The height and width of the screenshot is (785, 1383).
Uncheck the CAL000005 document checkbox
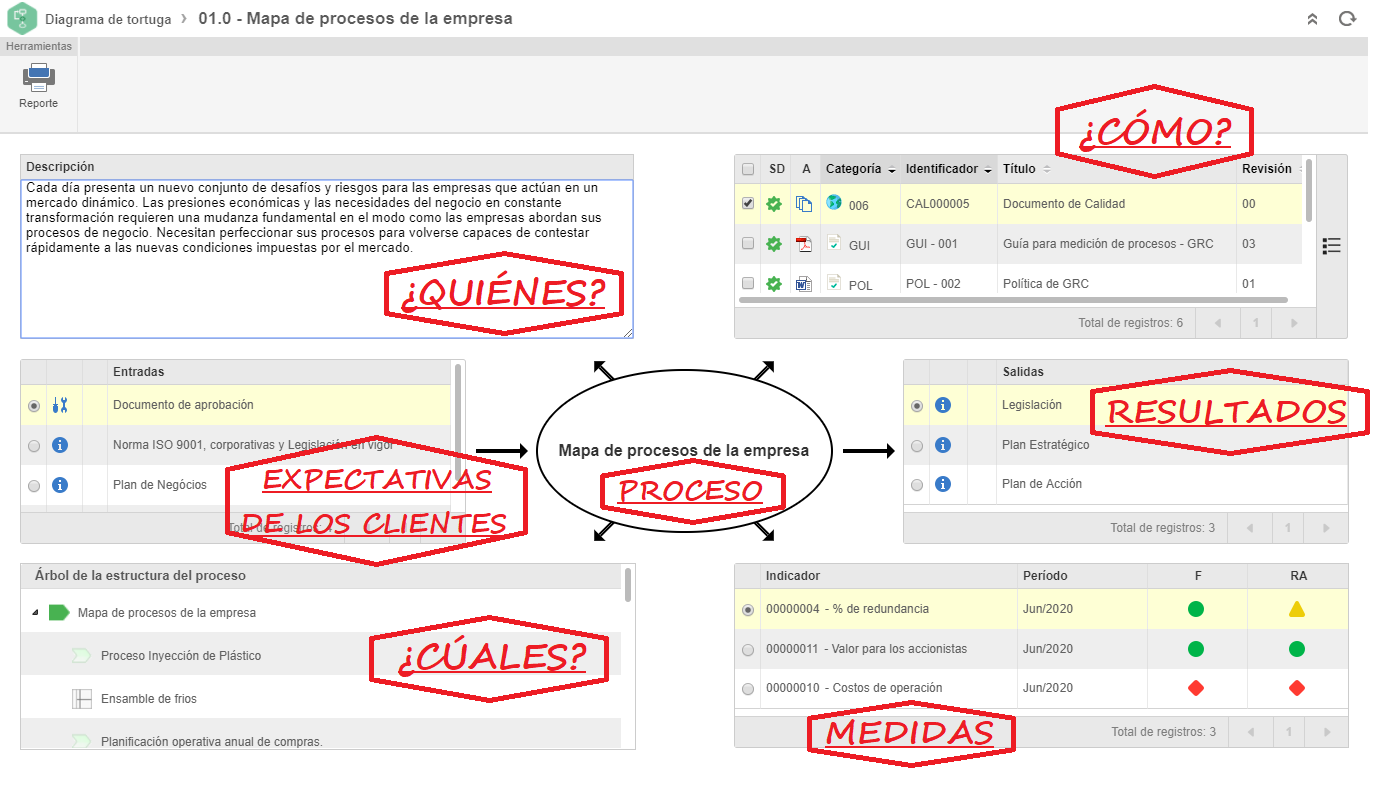(x=748, y=203)
